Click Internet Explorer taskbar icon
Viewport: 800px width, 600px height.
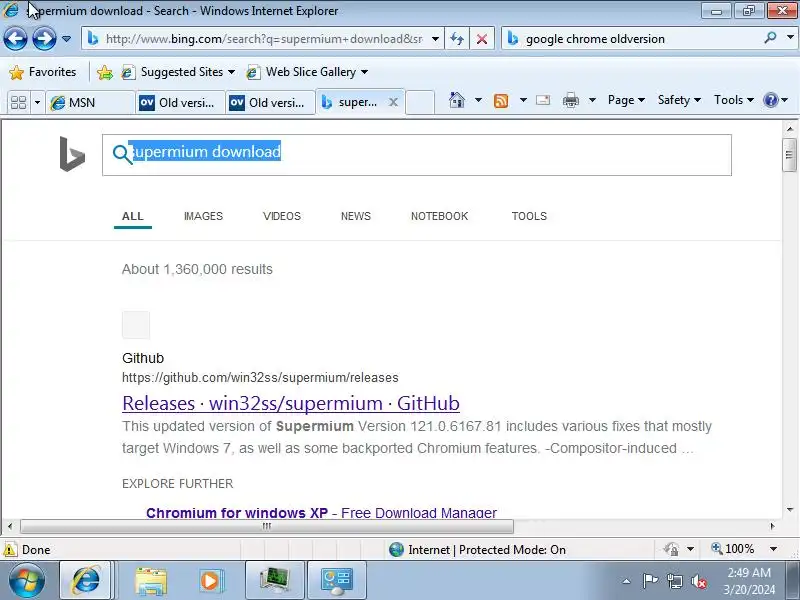[x=86, y=581]
